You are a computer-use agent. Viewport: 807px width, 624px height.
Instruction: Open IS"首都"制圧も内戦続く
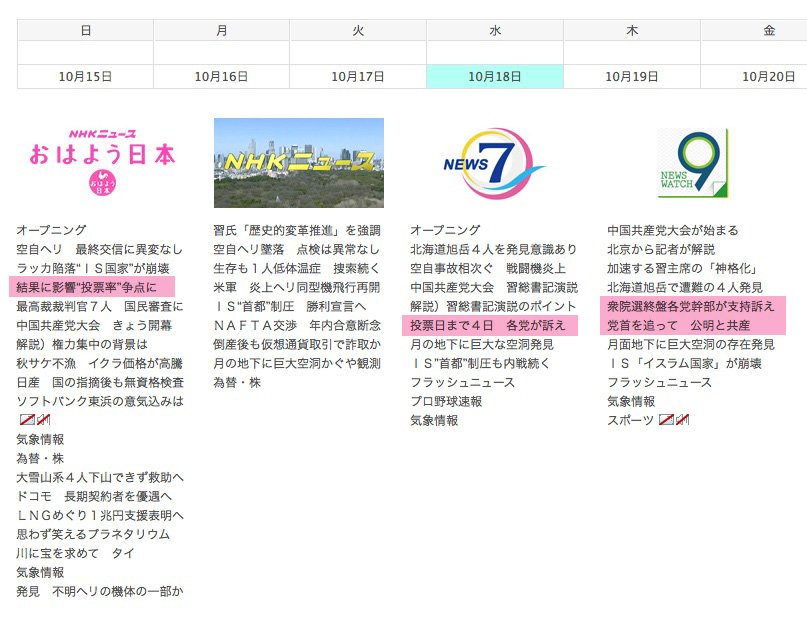tap(480, 363)
